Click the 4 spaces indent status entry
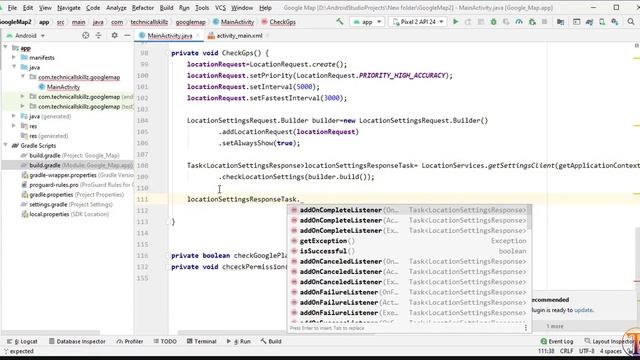640x360 pixels. pyautogui.click(x=611, y=351)
